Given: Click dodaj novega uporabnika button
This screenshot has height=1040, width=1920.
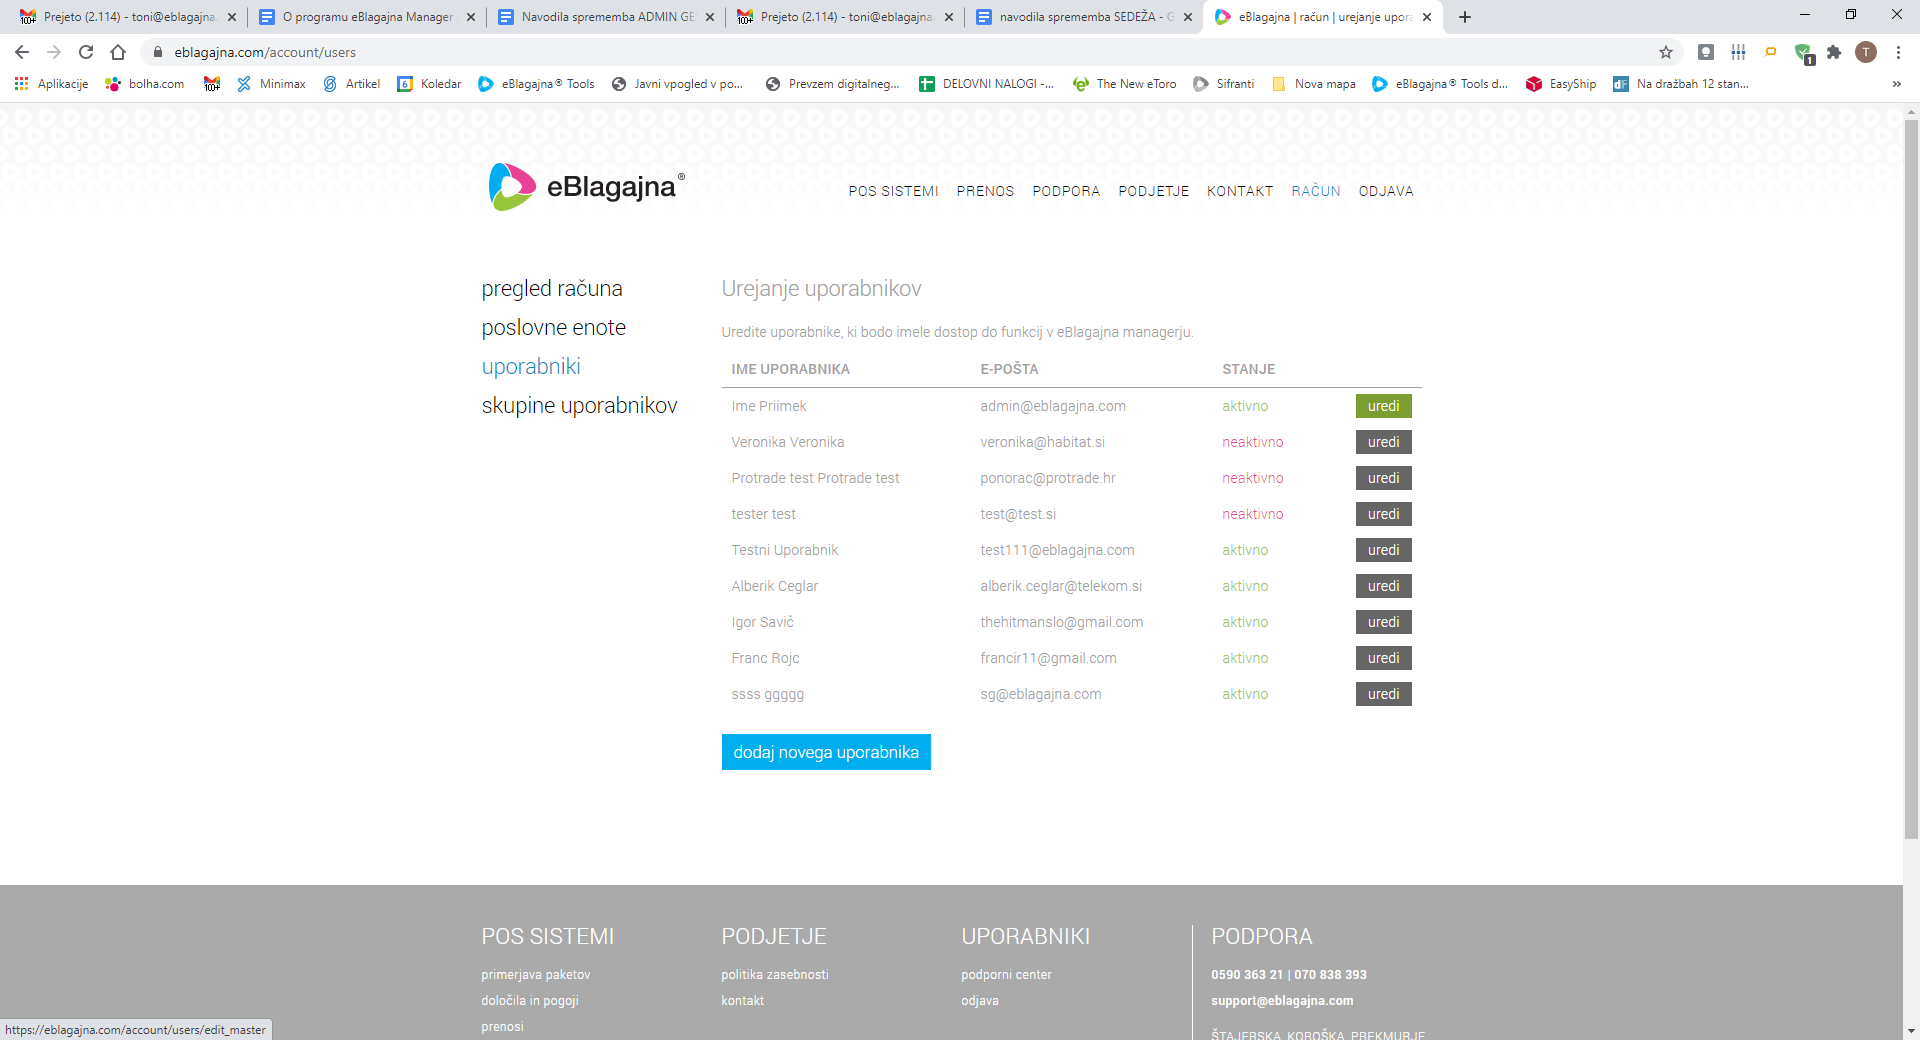Looking at the screenshot, I should click(826, 752).
